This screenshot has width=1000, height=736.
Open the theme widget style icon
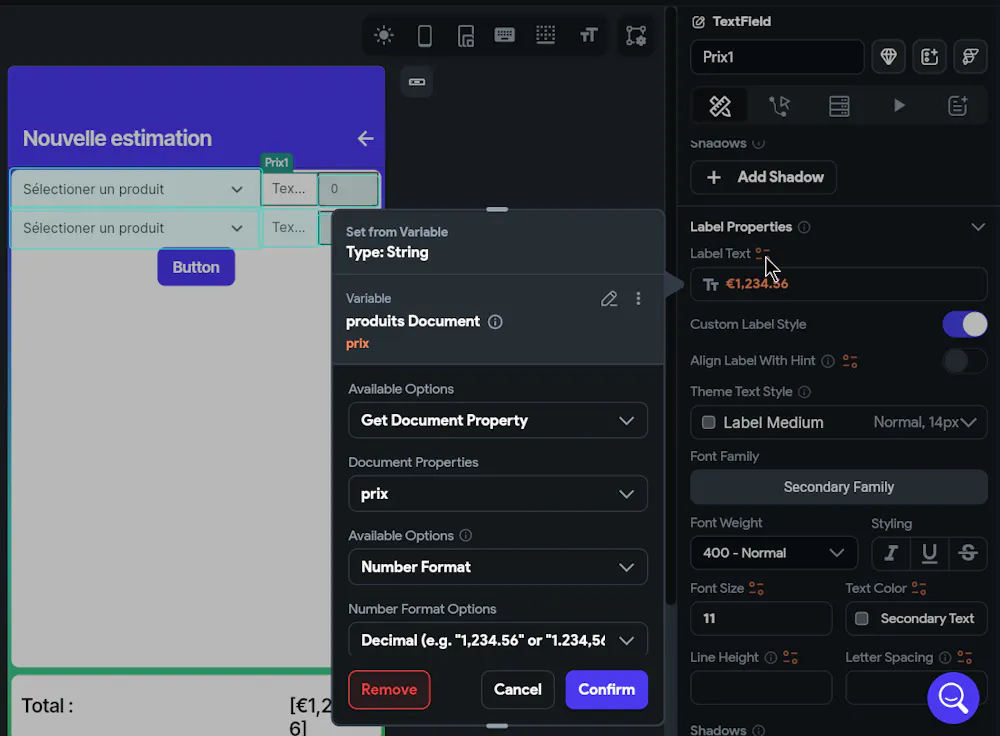(x=971, y=57)
